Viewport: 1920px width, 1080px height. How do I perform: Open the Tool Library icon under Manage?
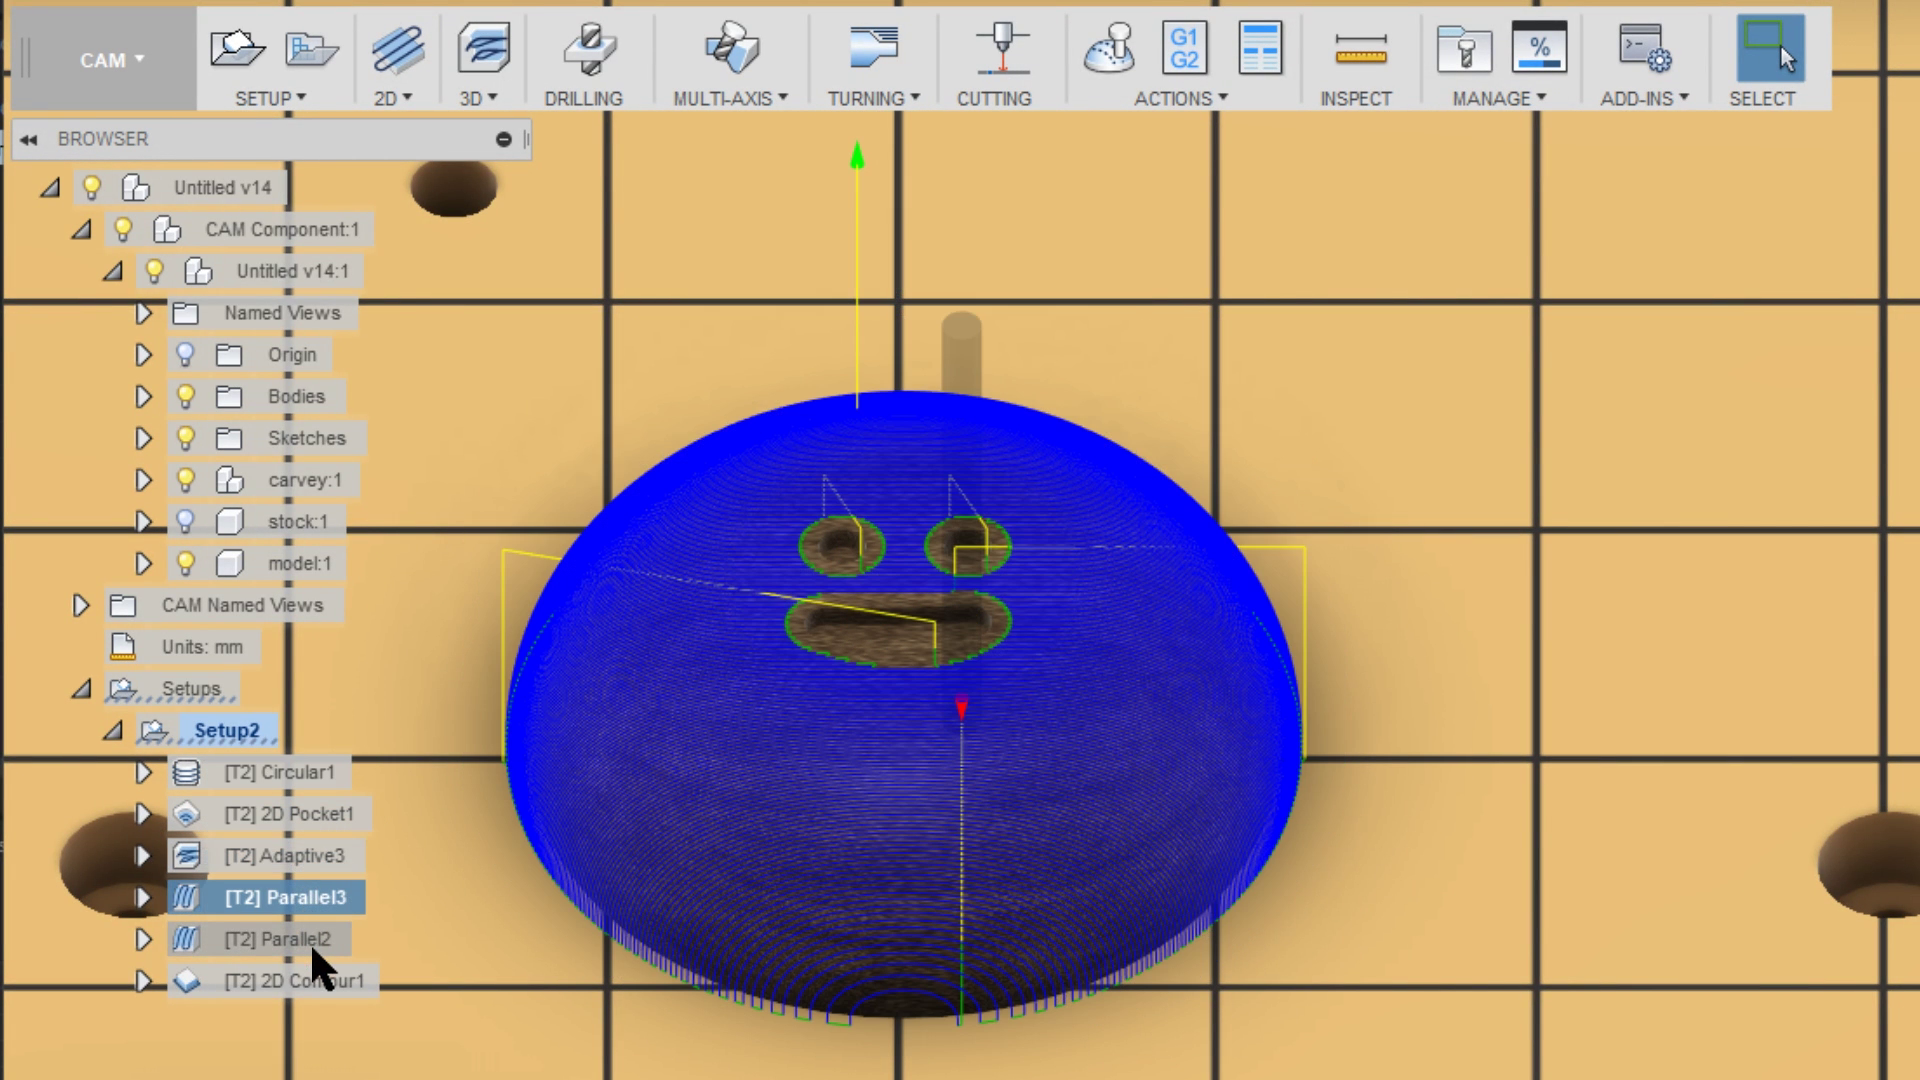pos(1463,48)
